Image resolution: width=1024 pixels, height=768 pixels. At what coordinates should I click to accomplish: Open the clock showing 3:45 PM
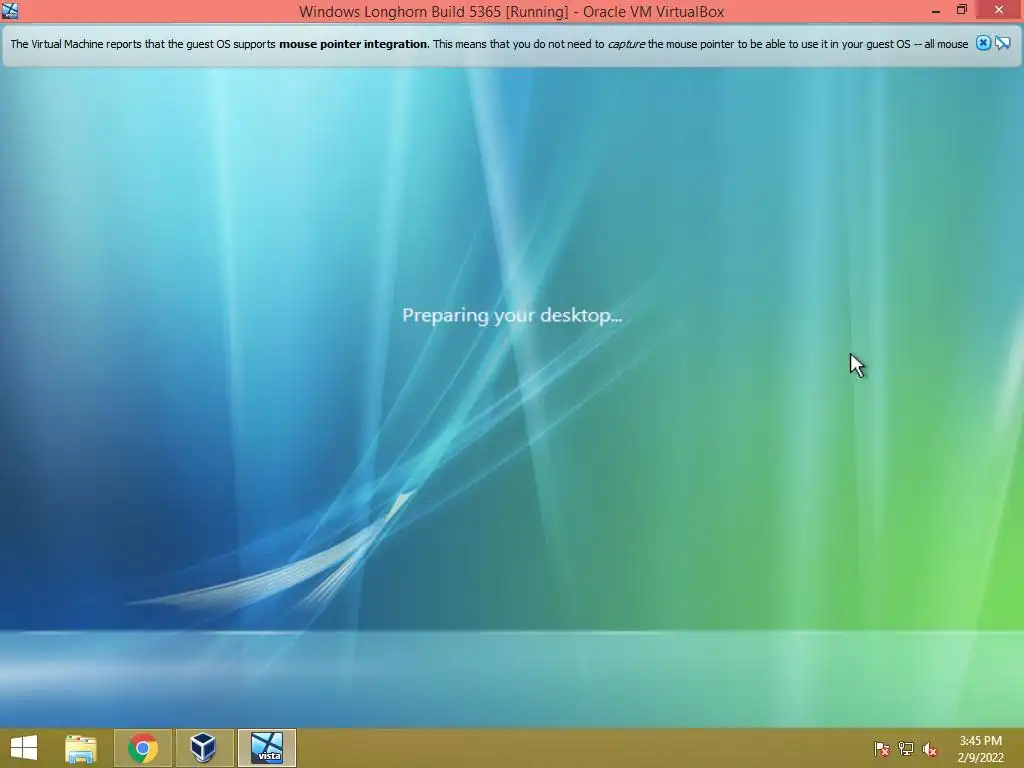pos(980,748)
